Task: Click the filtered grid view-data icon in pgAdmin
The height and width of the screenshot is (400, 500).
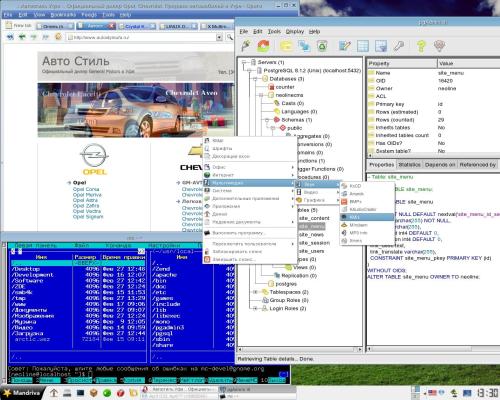Action: pos(381,46)
